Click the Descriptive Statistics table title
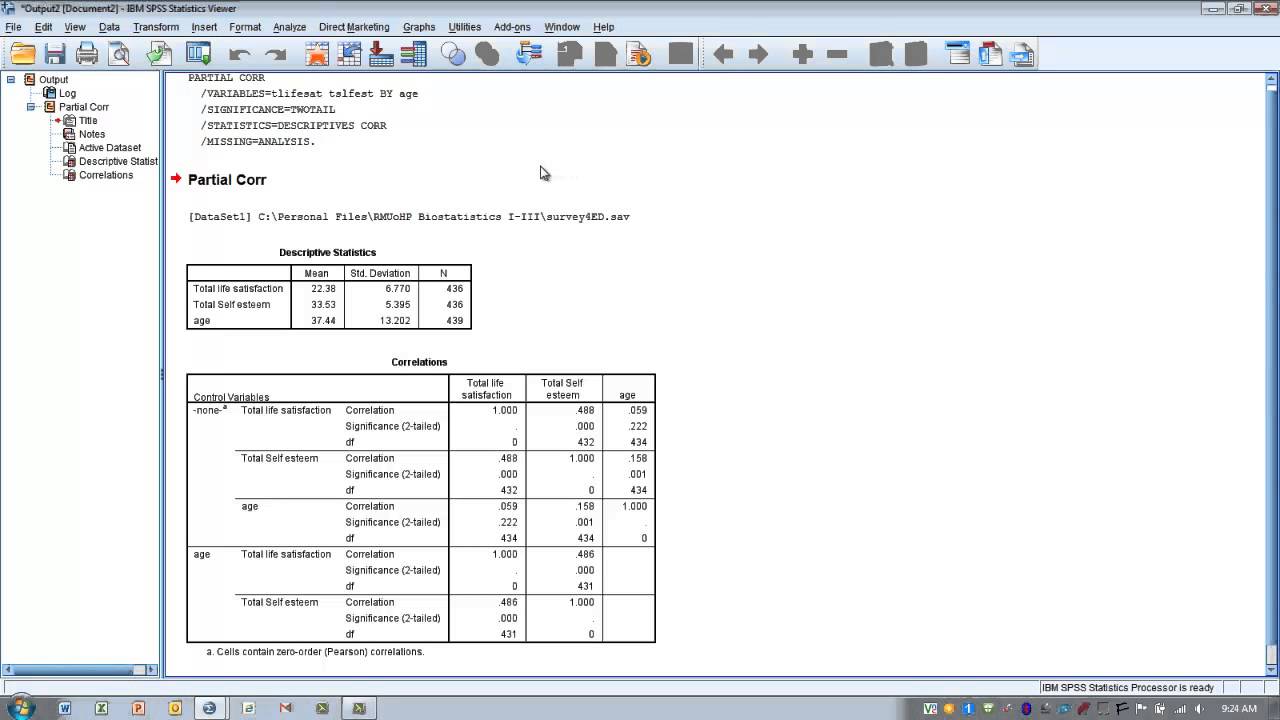 point(328,253)
